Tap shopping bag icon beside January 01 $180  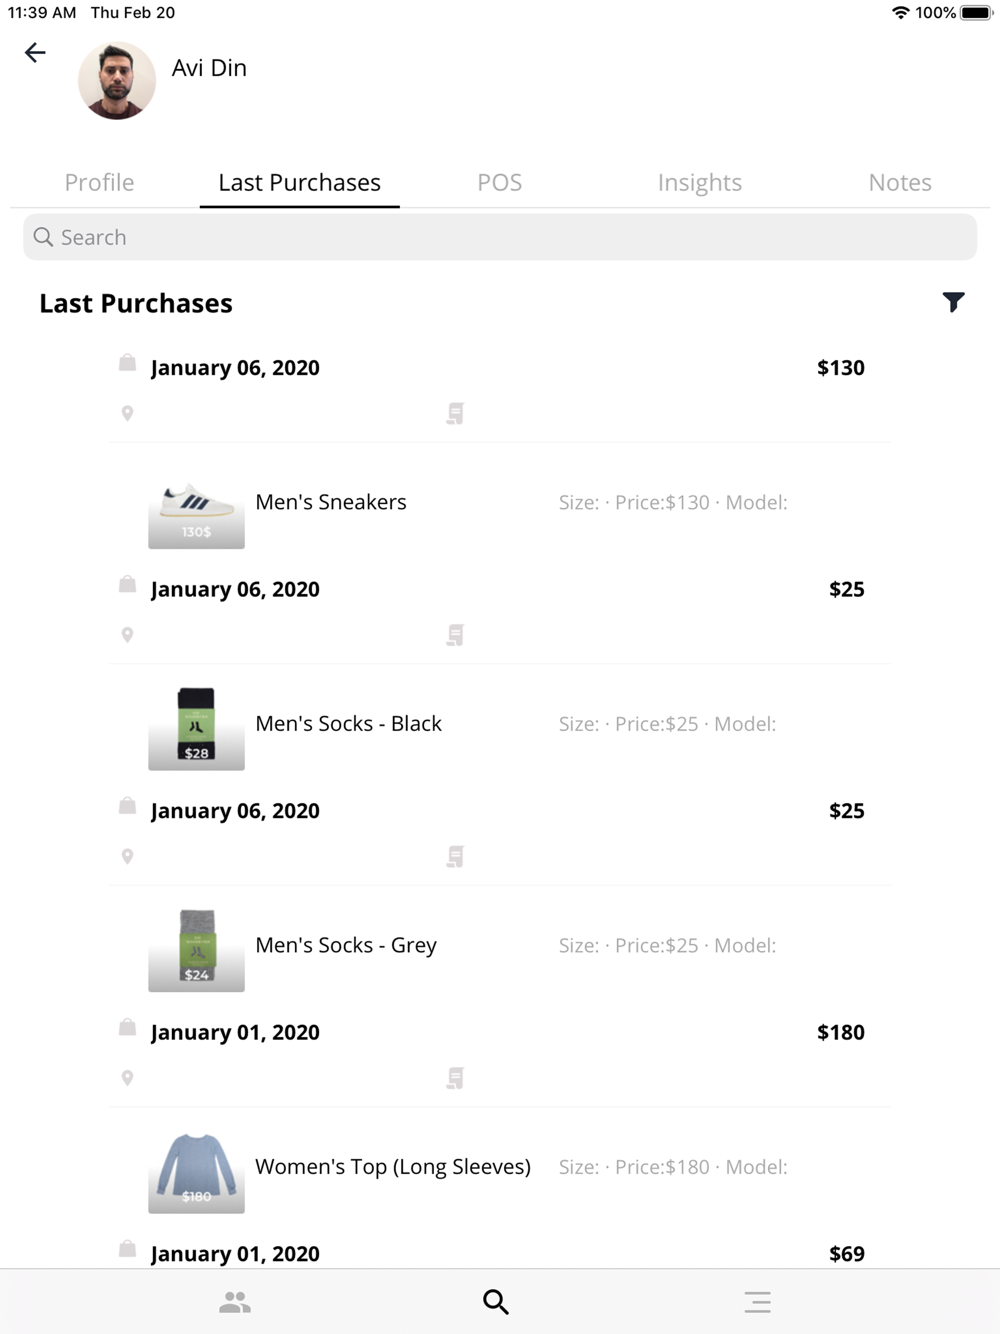pos(127,1027)
